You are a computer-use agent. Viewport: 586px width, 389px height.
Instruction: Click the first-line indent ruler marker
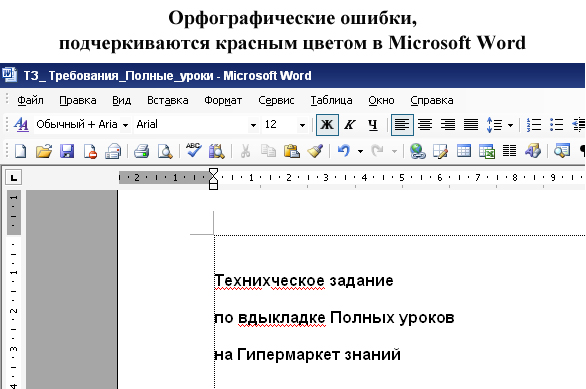point(213,172)
